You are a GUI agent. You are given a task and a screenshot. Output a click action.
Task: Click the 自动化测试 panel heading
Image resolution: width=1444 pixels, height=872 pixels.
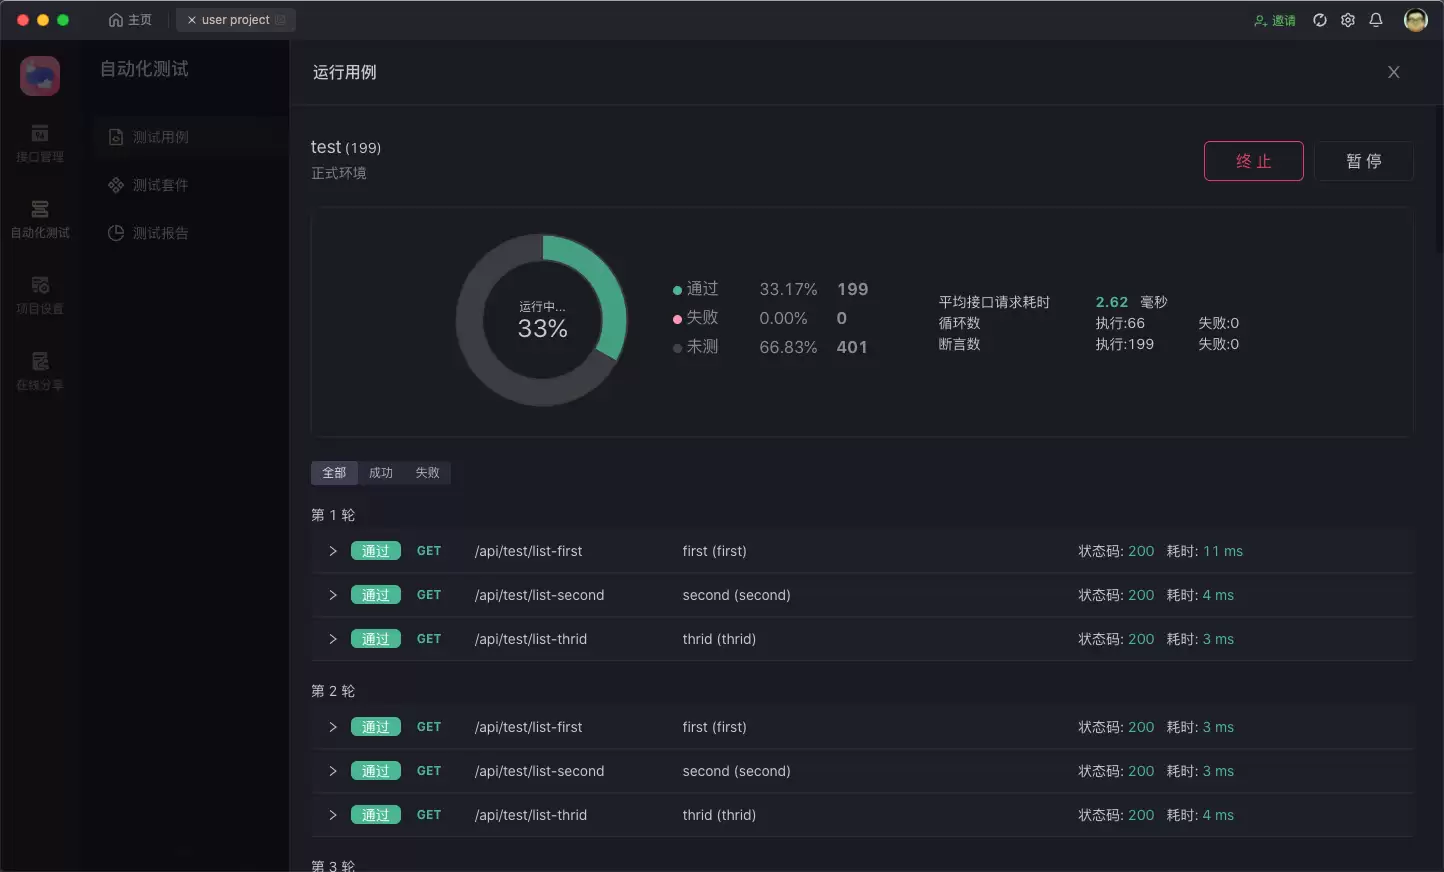(144, 69)
